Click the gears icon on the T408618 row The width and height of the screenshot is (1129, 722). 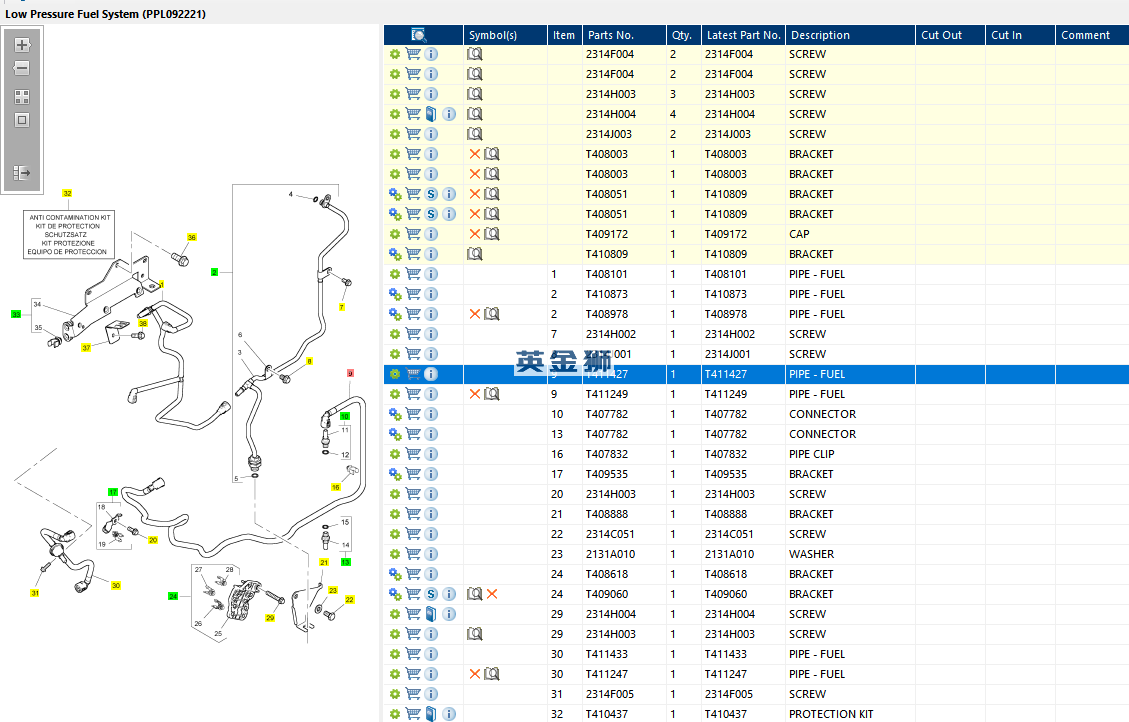point(395,574)
